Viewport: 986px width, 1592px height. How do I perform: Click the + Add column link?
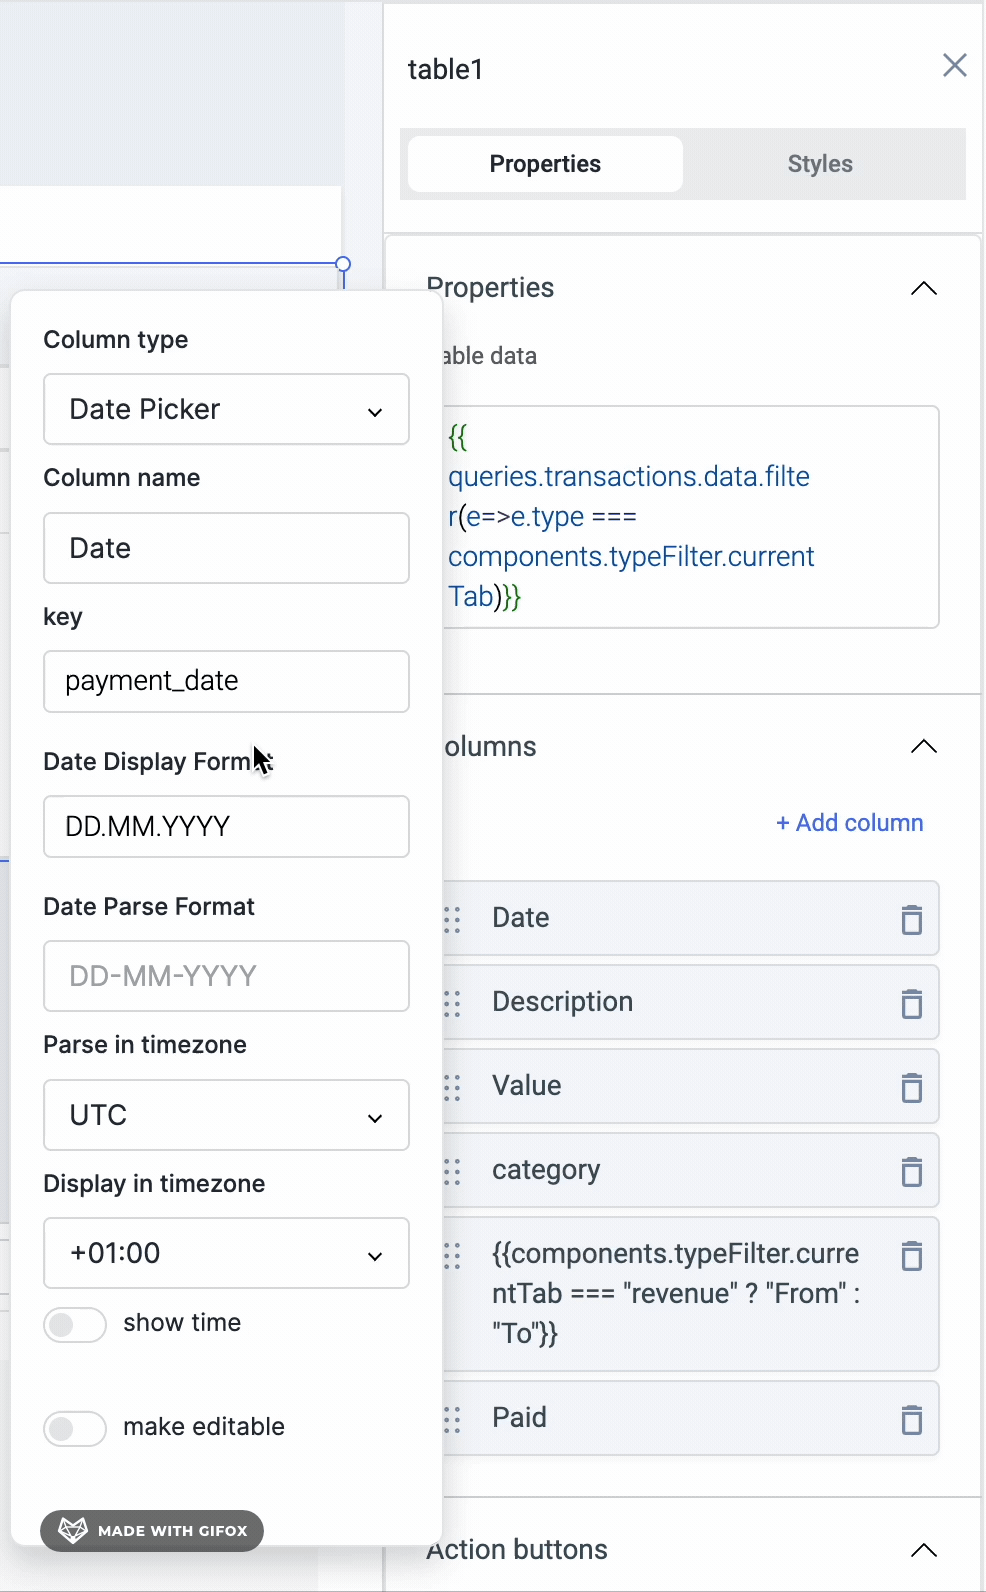click(850, 823)
